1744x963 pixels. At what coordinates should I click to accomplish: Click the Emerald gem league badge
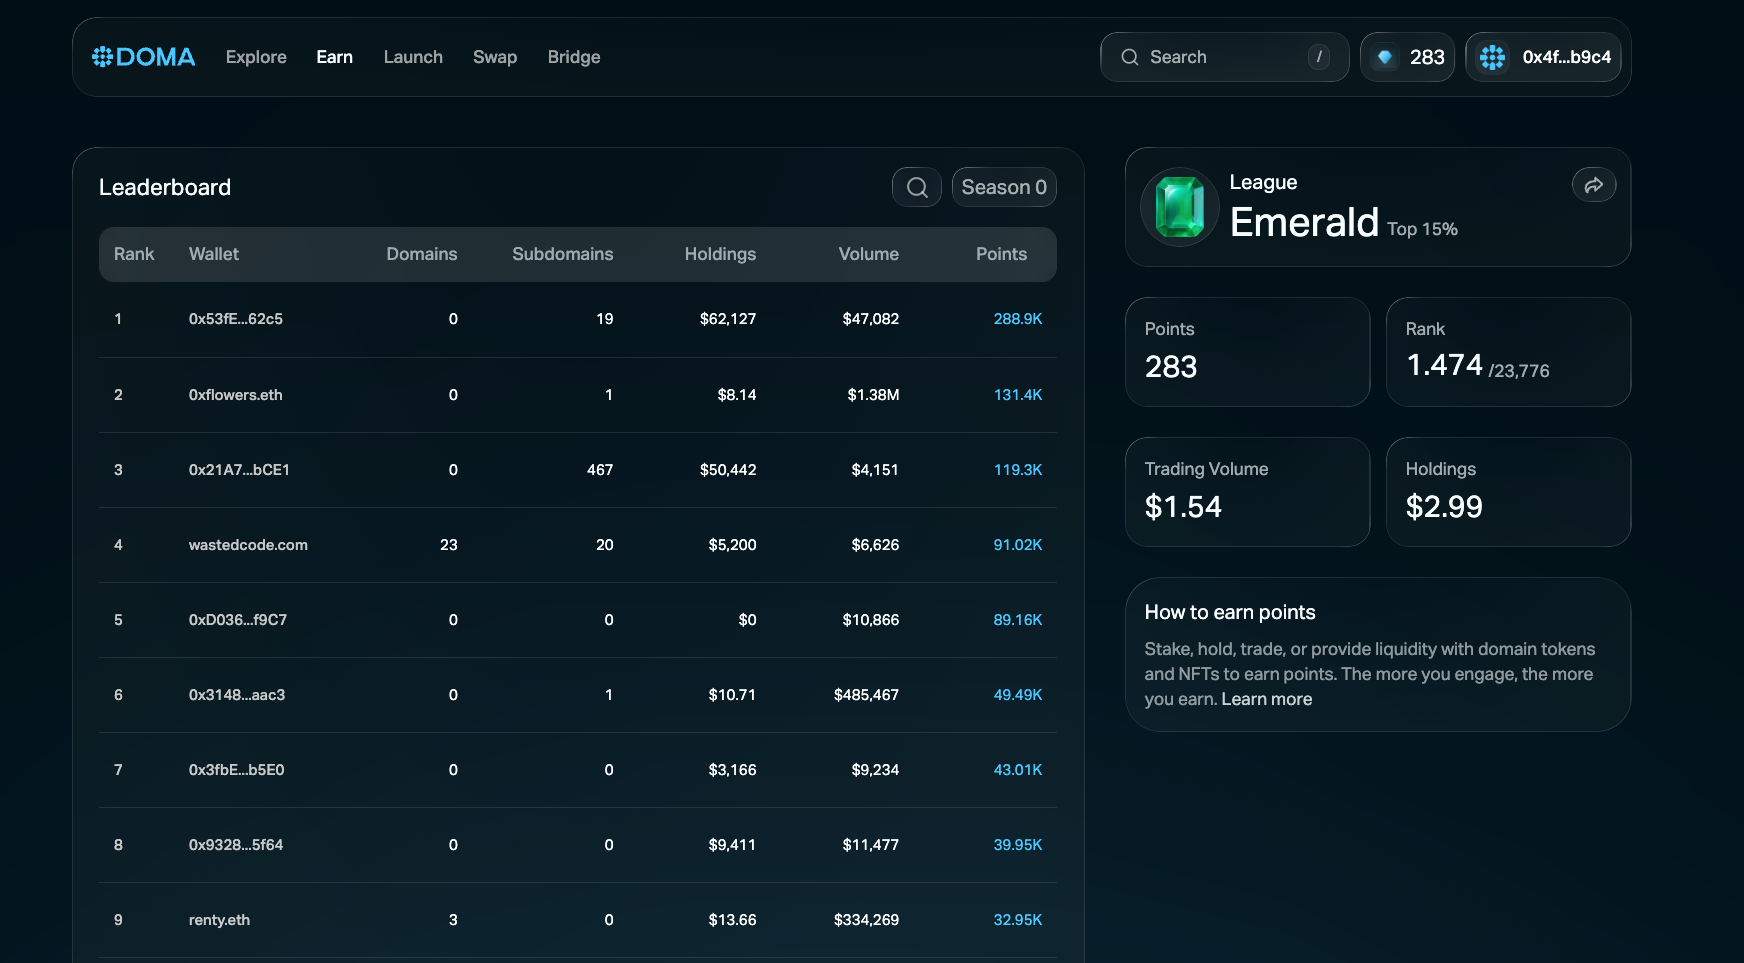(1180, 207)
